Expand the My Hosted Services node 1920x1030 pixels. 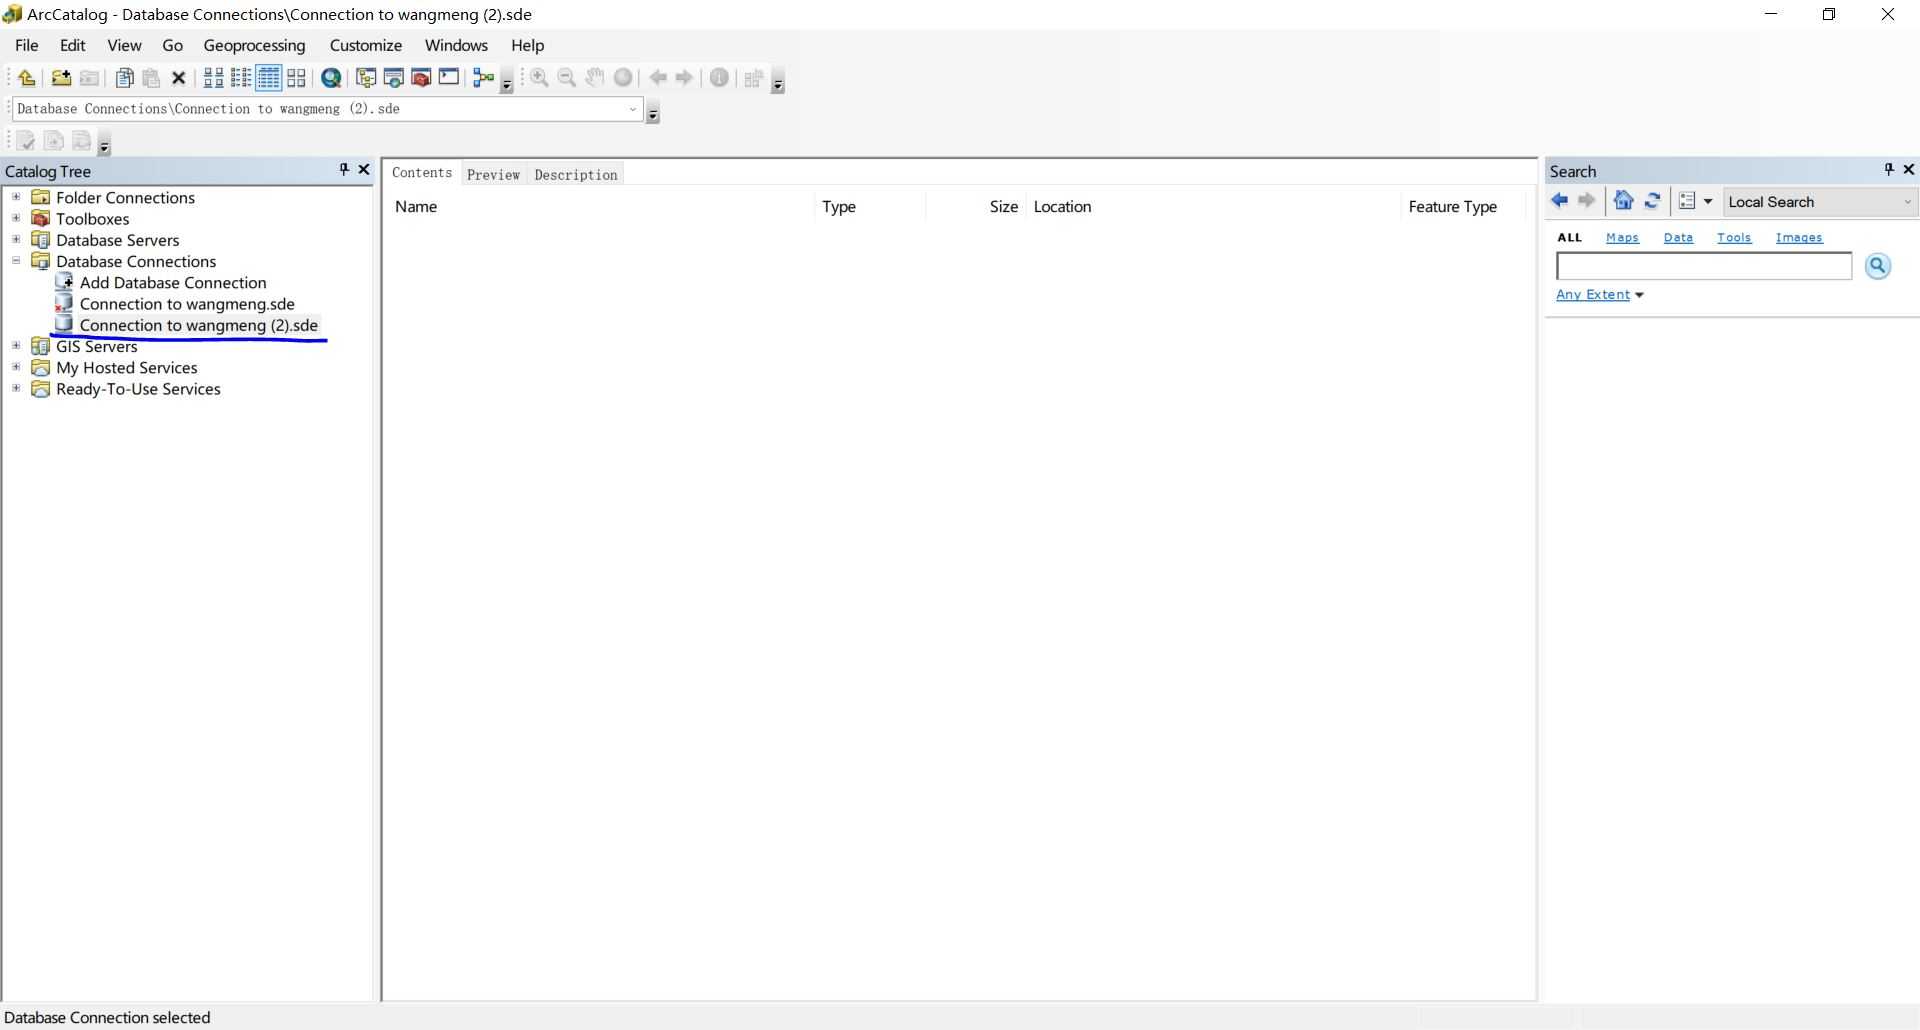[x=16, y=367]
